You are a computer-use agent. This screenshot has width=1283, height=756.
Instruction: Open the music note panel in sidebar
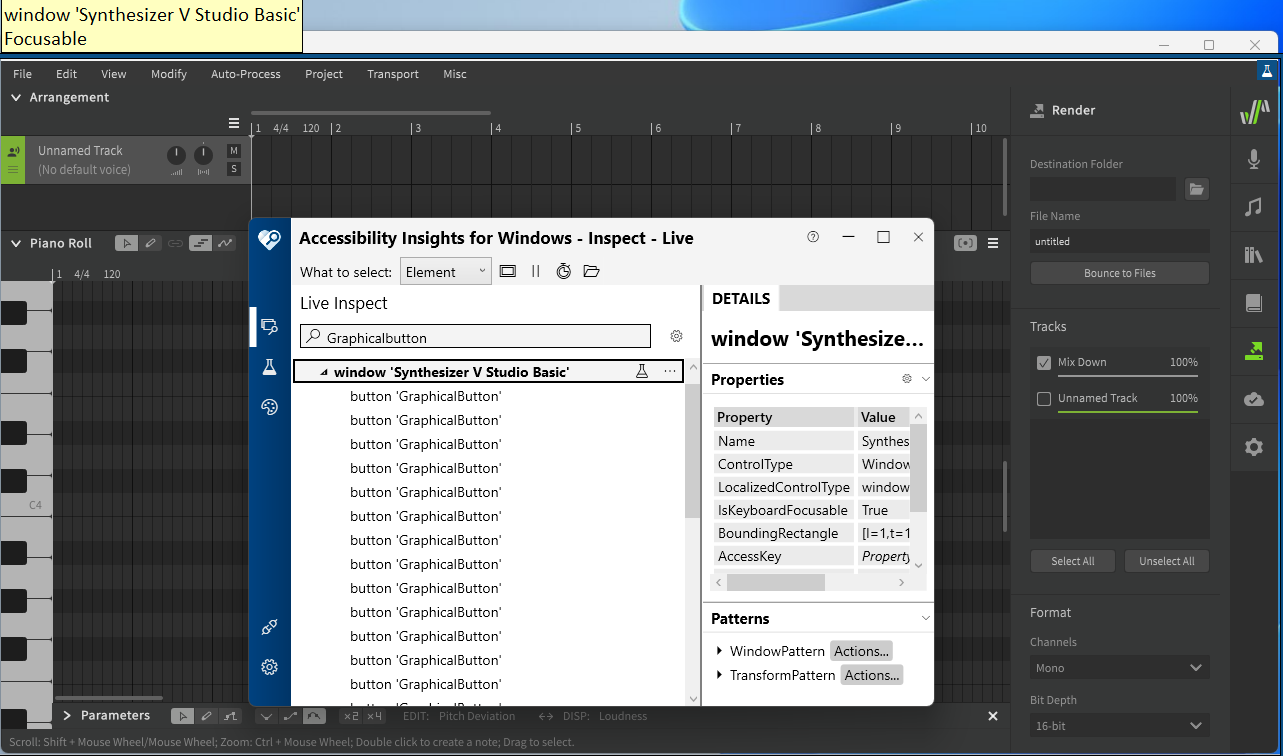[1254, 207]
